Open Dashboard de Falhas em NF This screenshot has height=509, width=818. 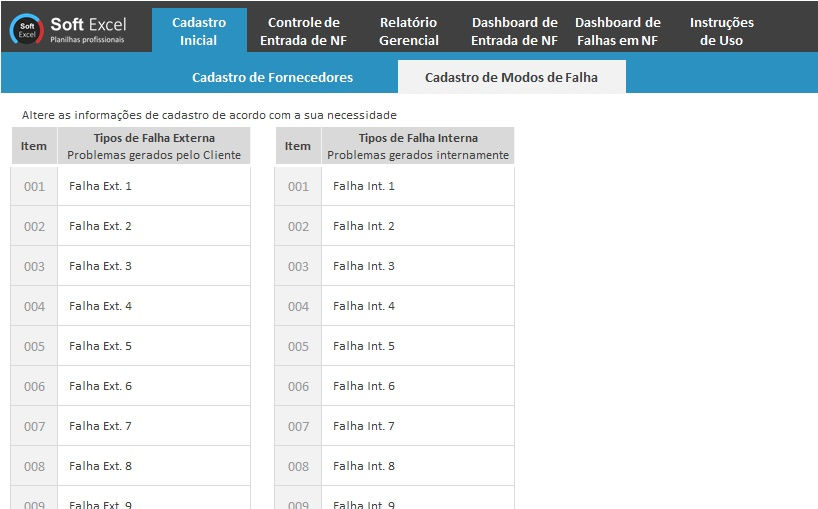click(x=618, y=31)
